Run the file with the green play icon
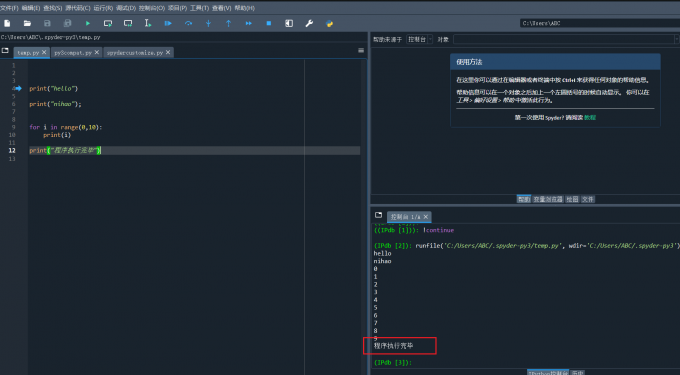Screen dimensions: 680x375 point(88,23)
